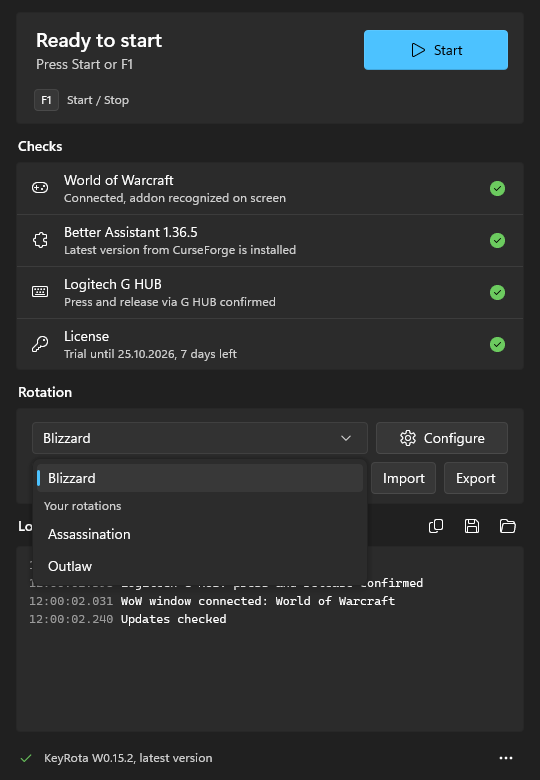This screenshot has height=780, width=540.
Task: Click the green checkmark for Logitech G HUB
Action: (x=497, y=292)
